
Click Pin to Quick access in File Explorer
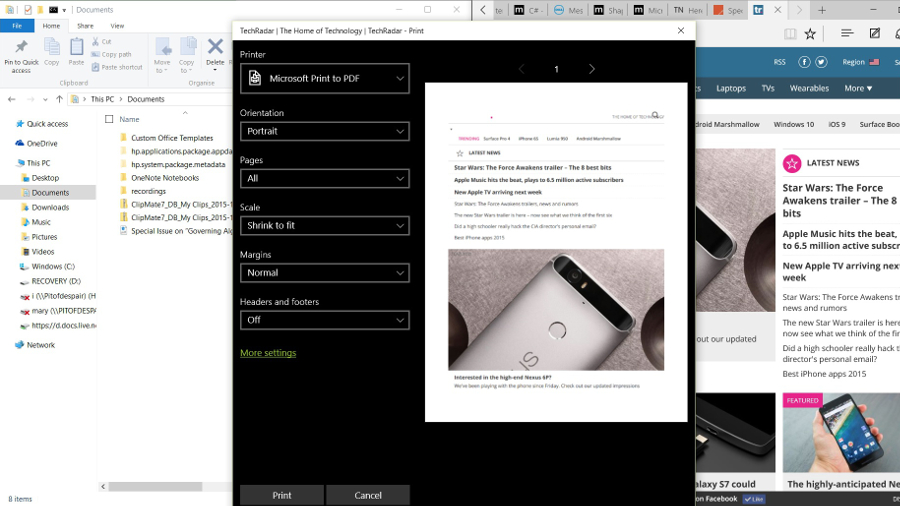pyautogui.click(x=21, y=56)
